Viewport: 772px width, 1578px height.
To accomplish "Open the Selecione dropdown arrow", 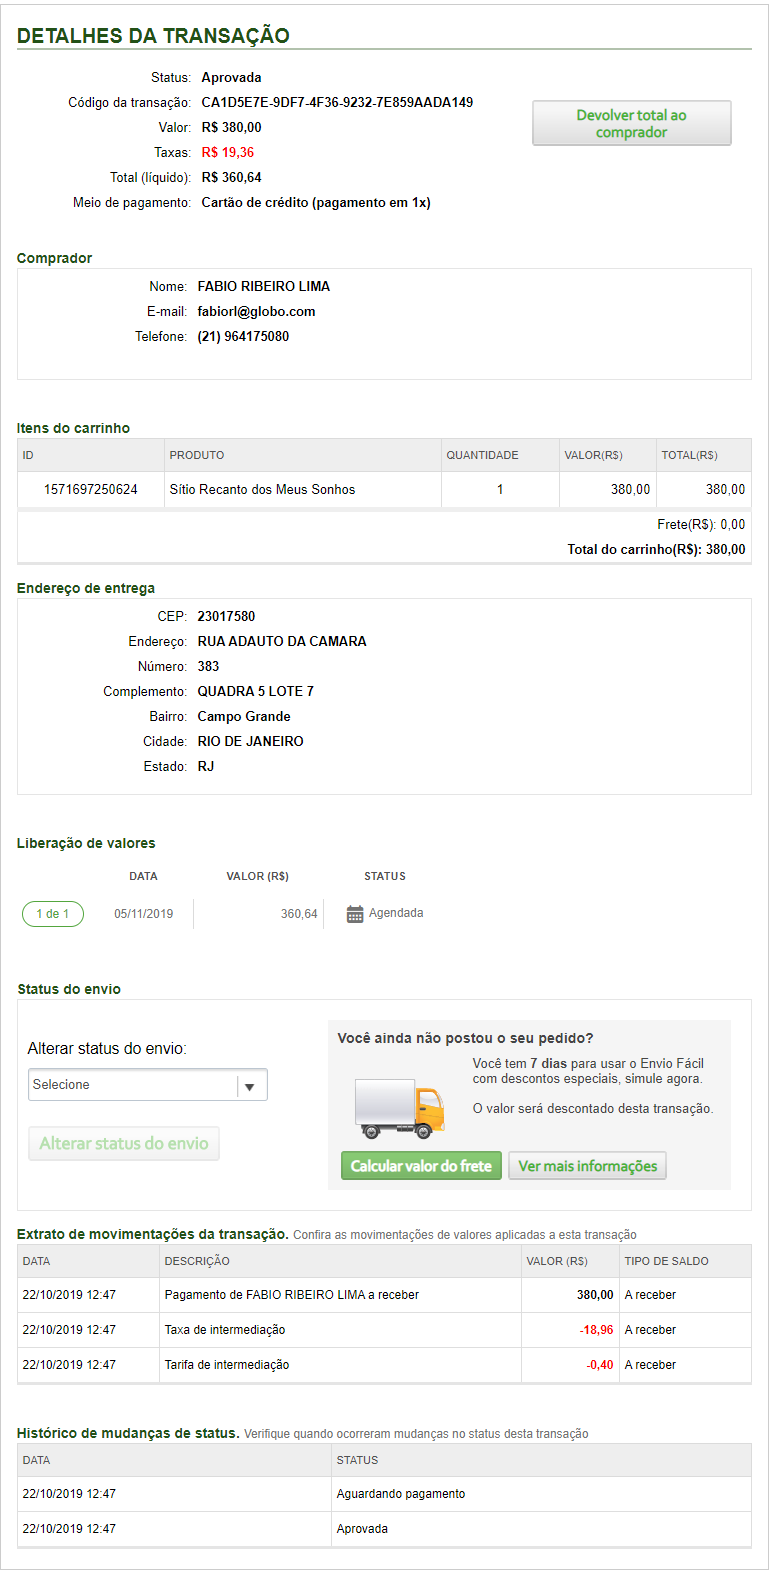I will (250, 1086).
